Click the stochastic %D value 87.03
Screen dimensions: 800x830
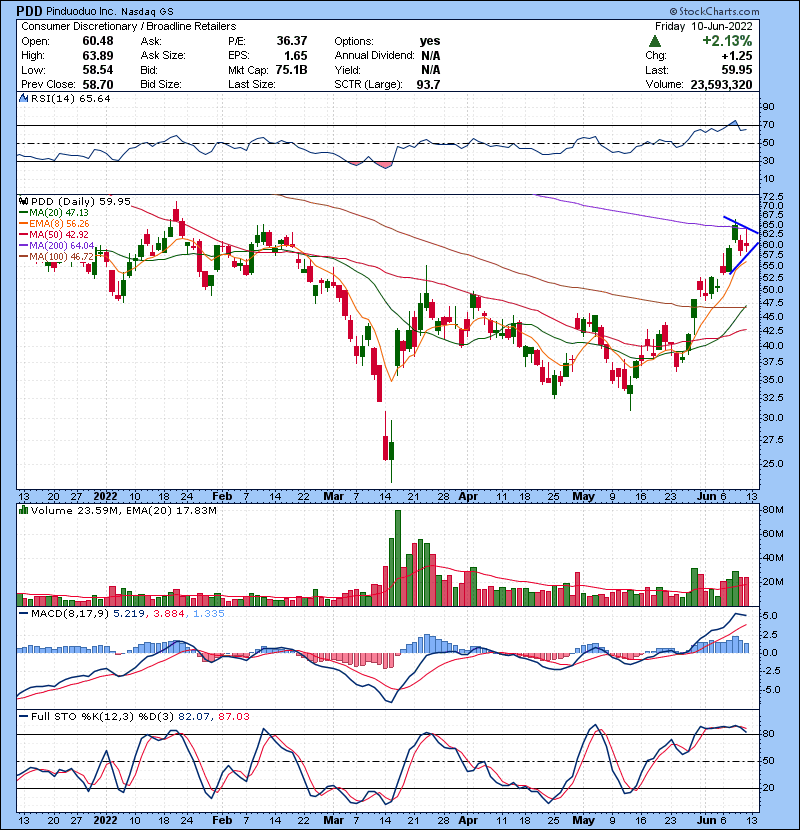click(x=233, y=717)
